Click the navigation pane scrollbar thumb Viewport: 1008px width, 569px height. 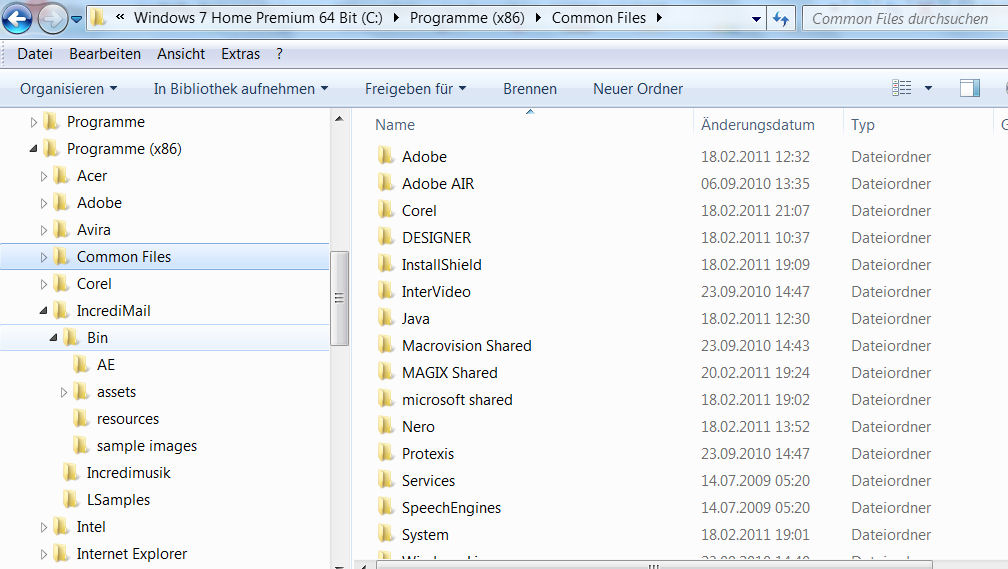(x=339, y=298)
